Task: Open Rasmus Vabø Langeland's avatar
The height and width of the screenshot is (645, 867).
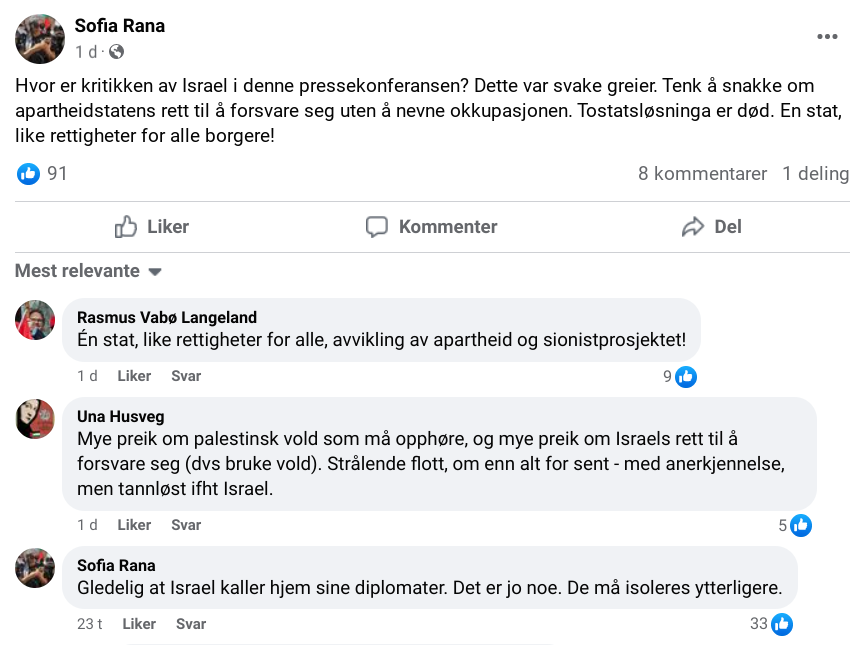Action: tap(35, 320)
